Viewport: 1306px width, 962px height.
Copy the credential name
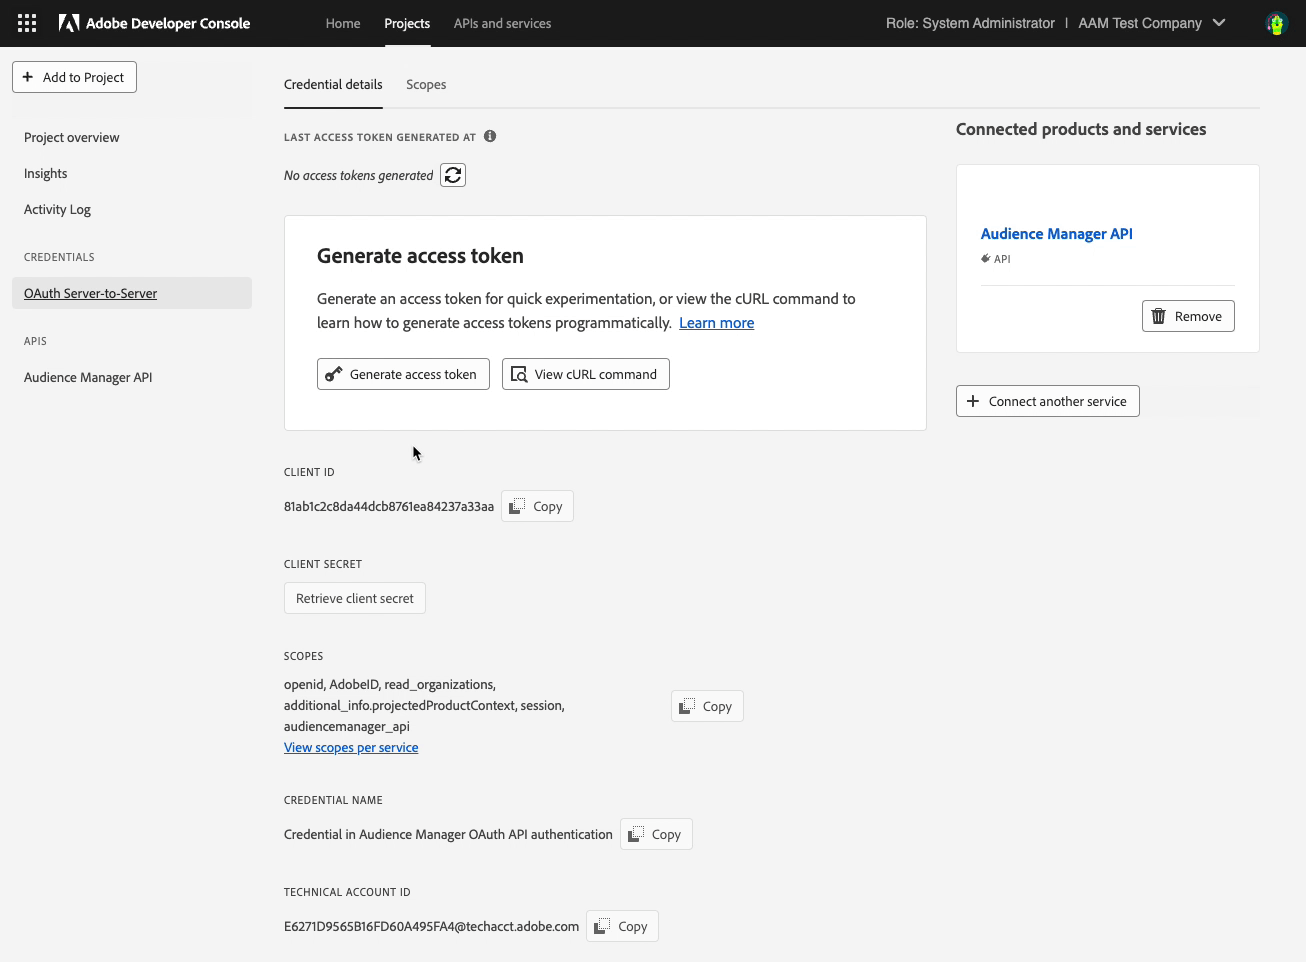pos(655,833)
